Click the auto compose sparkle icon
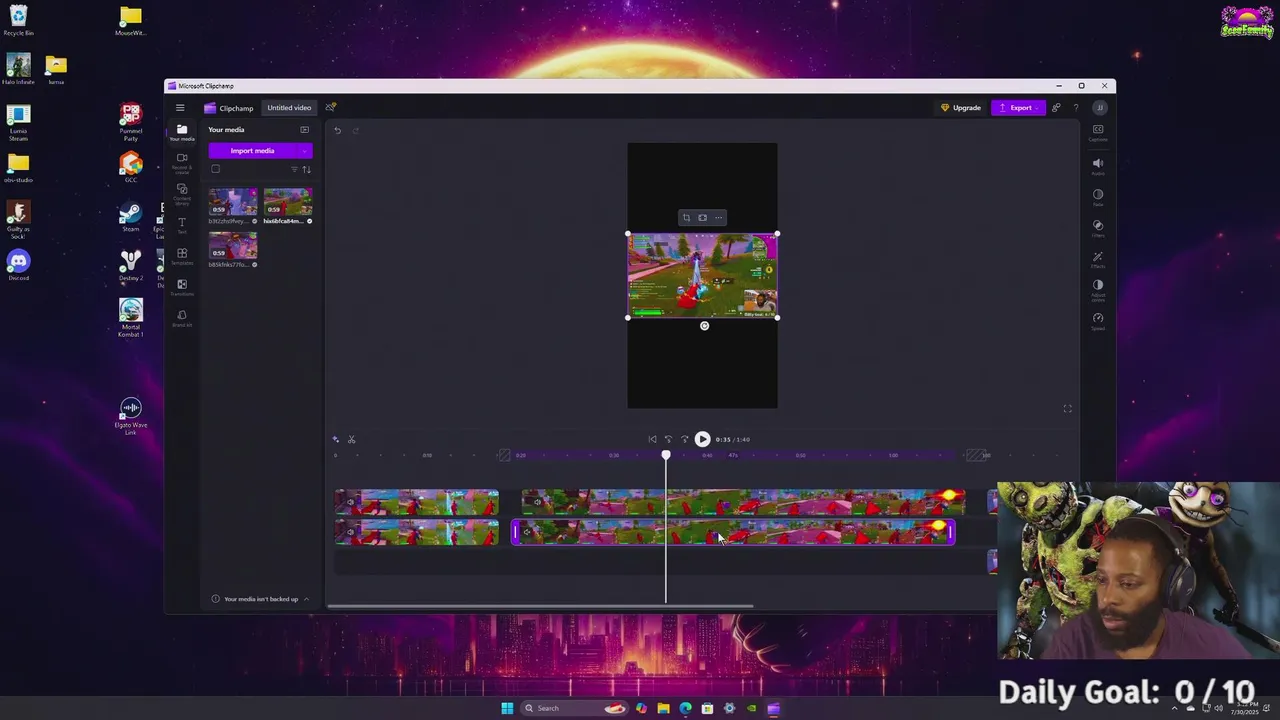Image resolution: width=1280 pixels, height=720 pixels. (x=336, y=440)
